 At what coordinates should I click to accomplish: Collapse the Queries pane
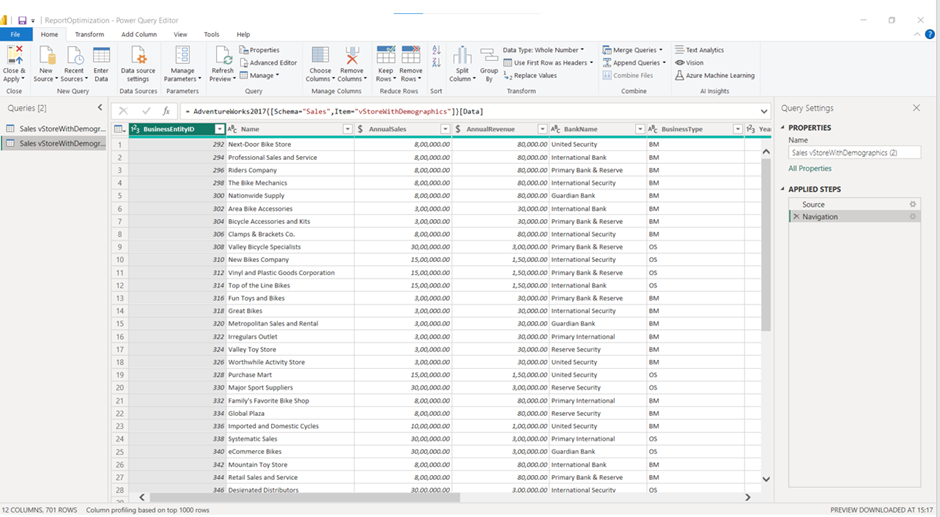point(100,108)
